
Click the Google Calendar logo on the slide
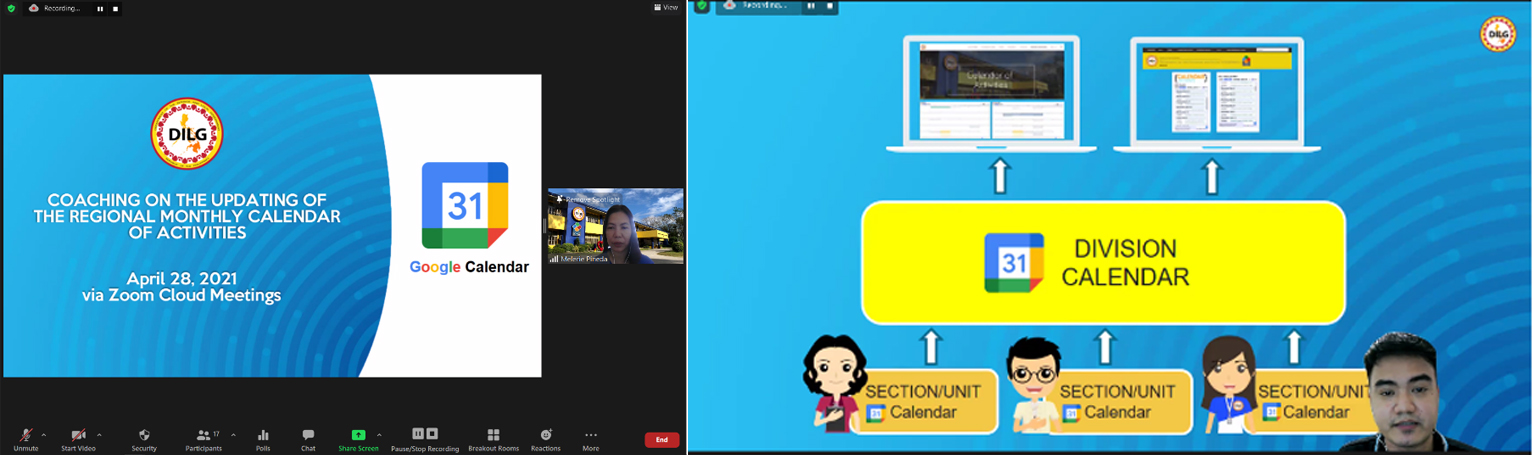[x=465, y=205]
